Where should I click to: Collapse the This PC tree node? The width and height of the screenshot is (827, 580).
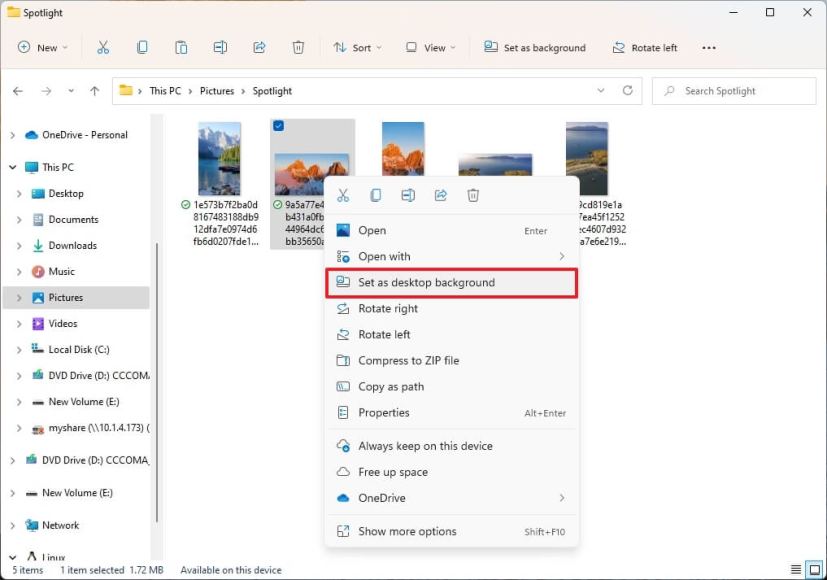(x=13, y=167)
